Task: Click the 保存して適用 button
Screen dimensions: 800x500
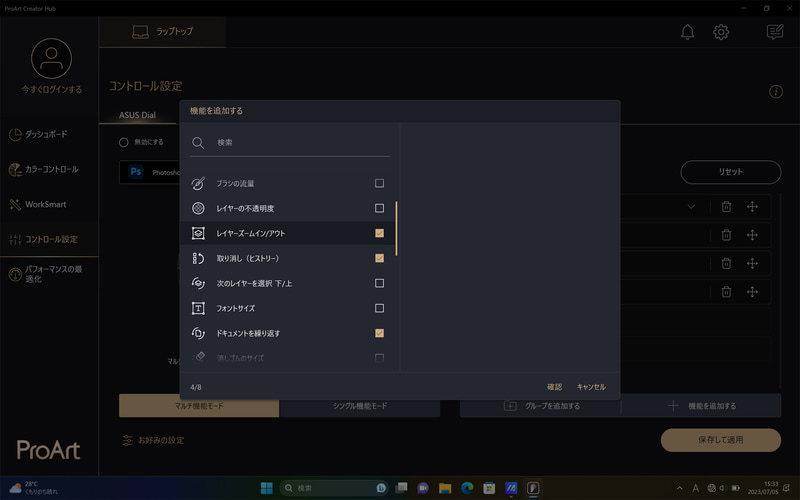Action: click(x=720, y=440)
